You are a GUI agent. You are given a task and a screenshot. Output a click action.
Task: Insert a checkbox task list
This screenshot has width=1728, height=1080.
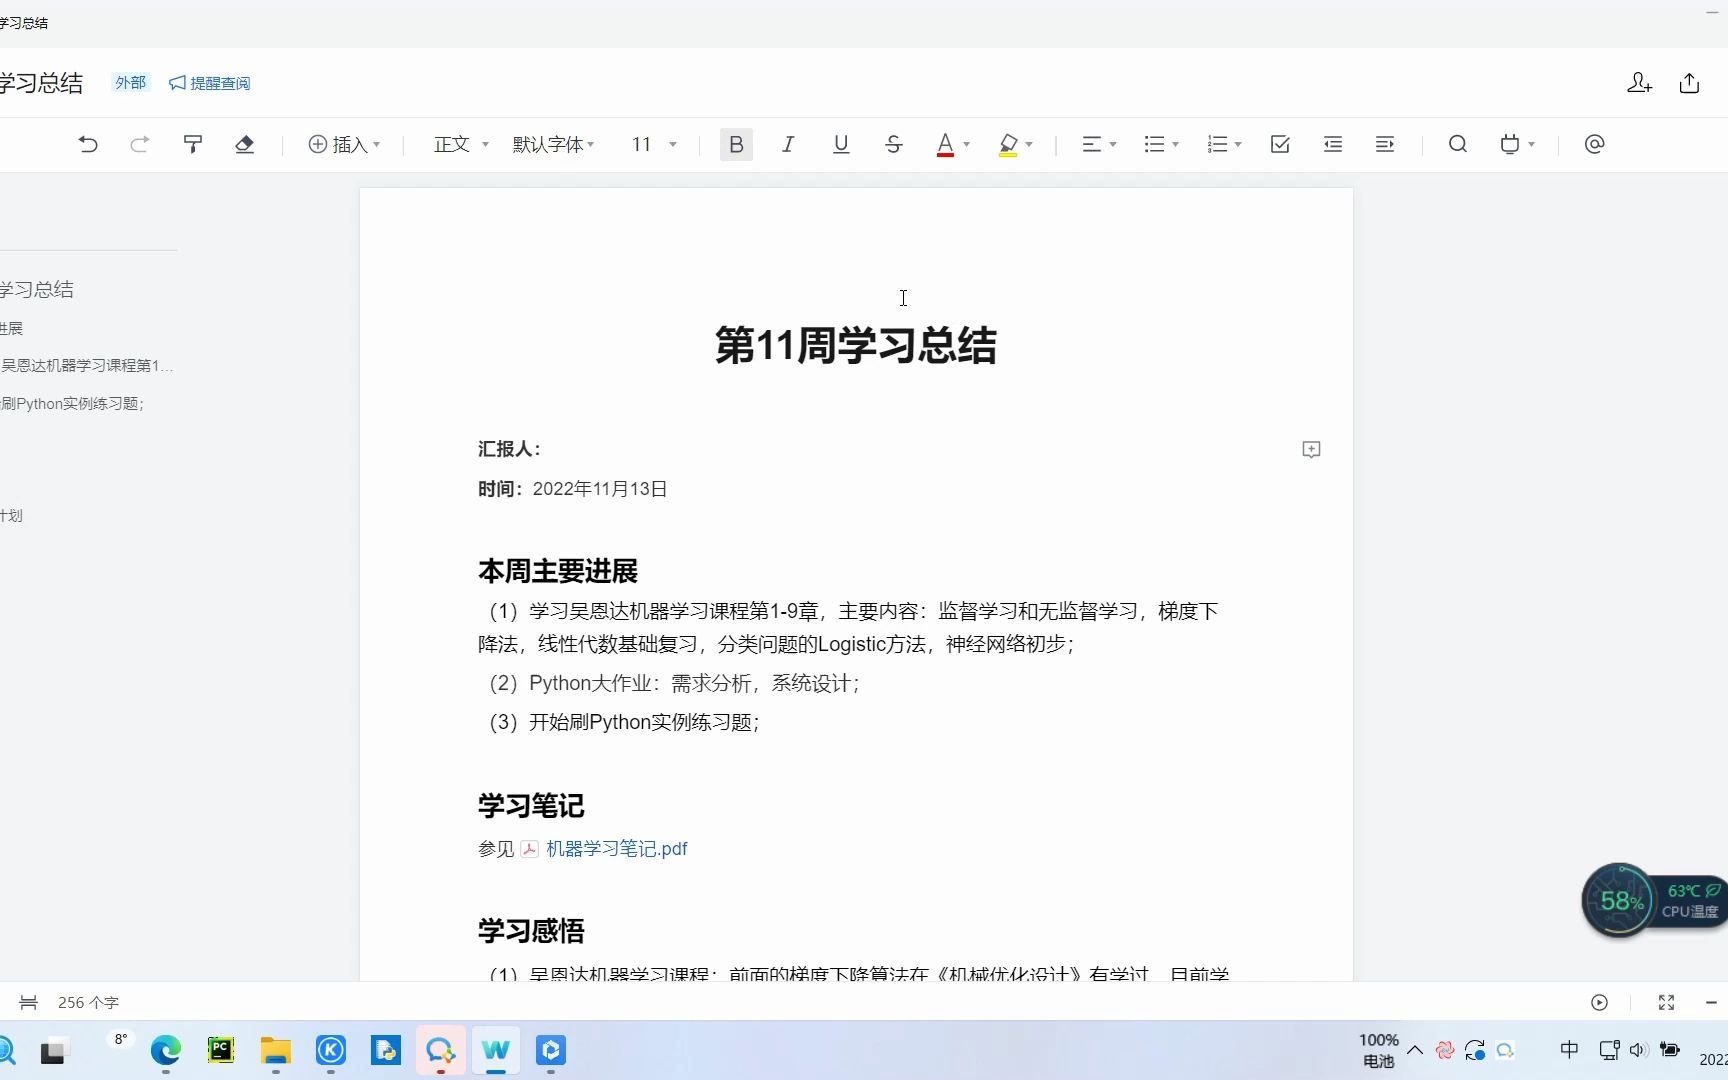[x=1280, y=144]
